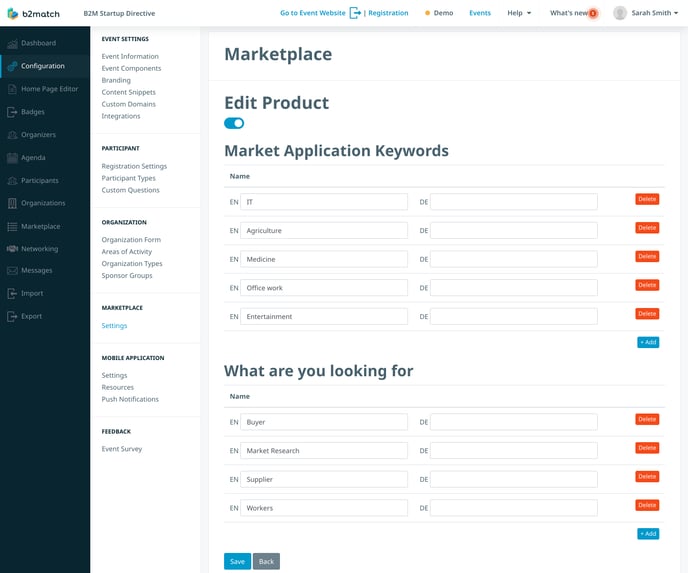Click the Import sidebar icon

pos(12,294)
